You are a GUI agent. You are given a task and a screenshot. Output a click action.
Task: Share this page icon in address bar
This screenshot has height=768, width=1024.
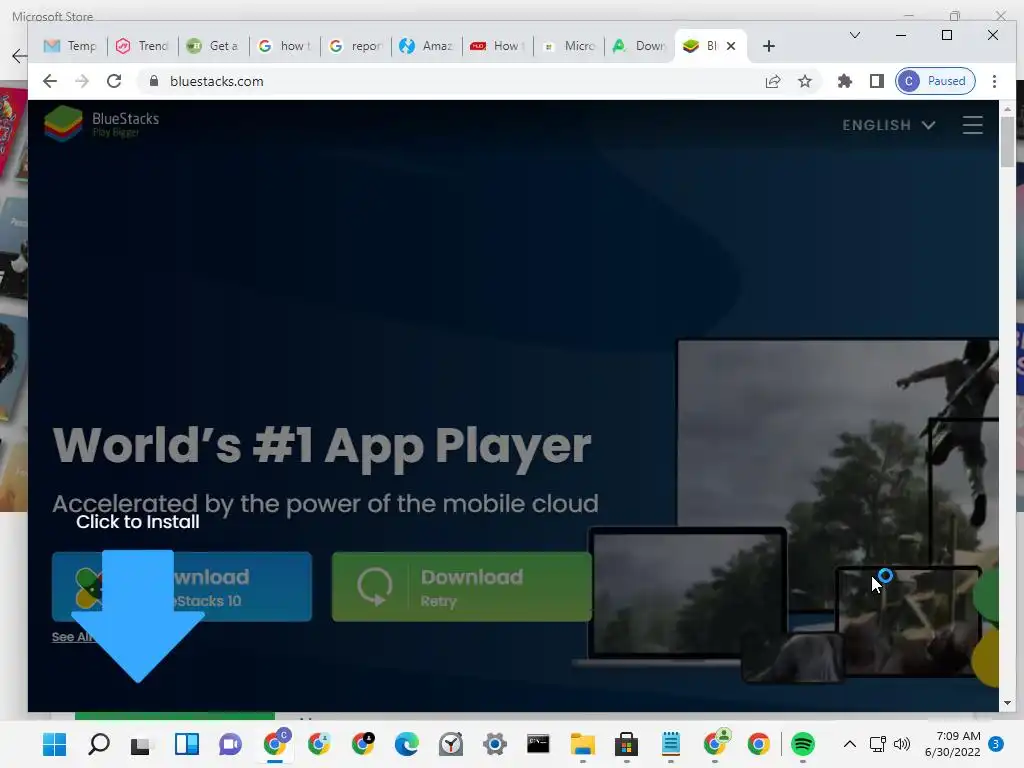tap(773, 81)
